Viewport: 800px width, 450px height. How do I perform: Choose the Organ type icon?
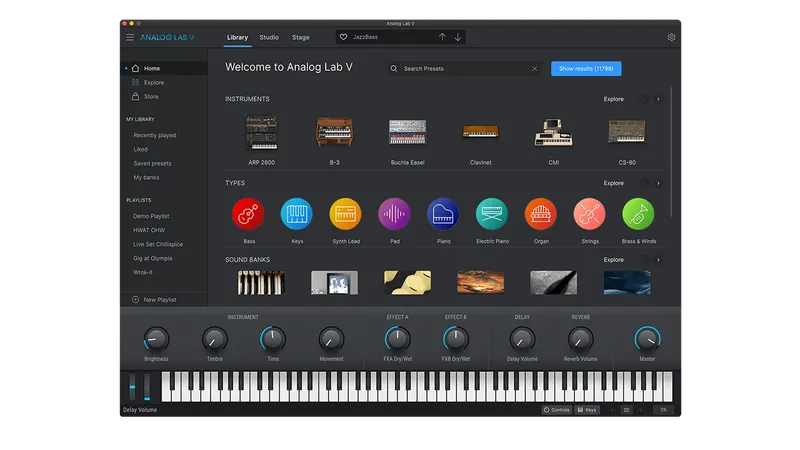(541, 214)
